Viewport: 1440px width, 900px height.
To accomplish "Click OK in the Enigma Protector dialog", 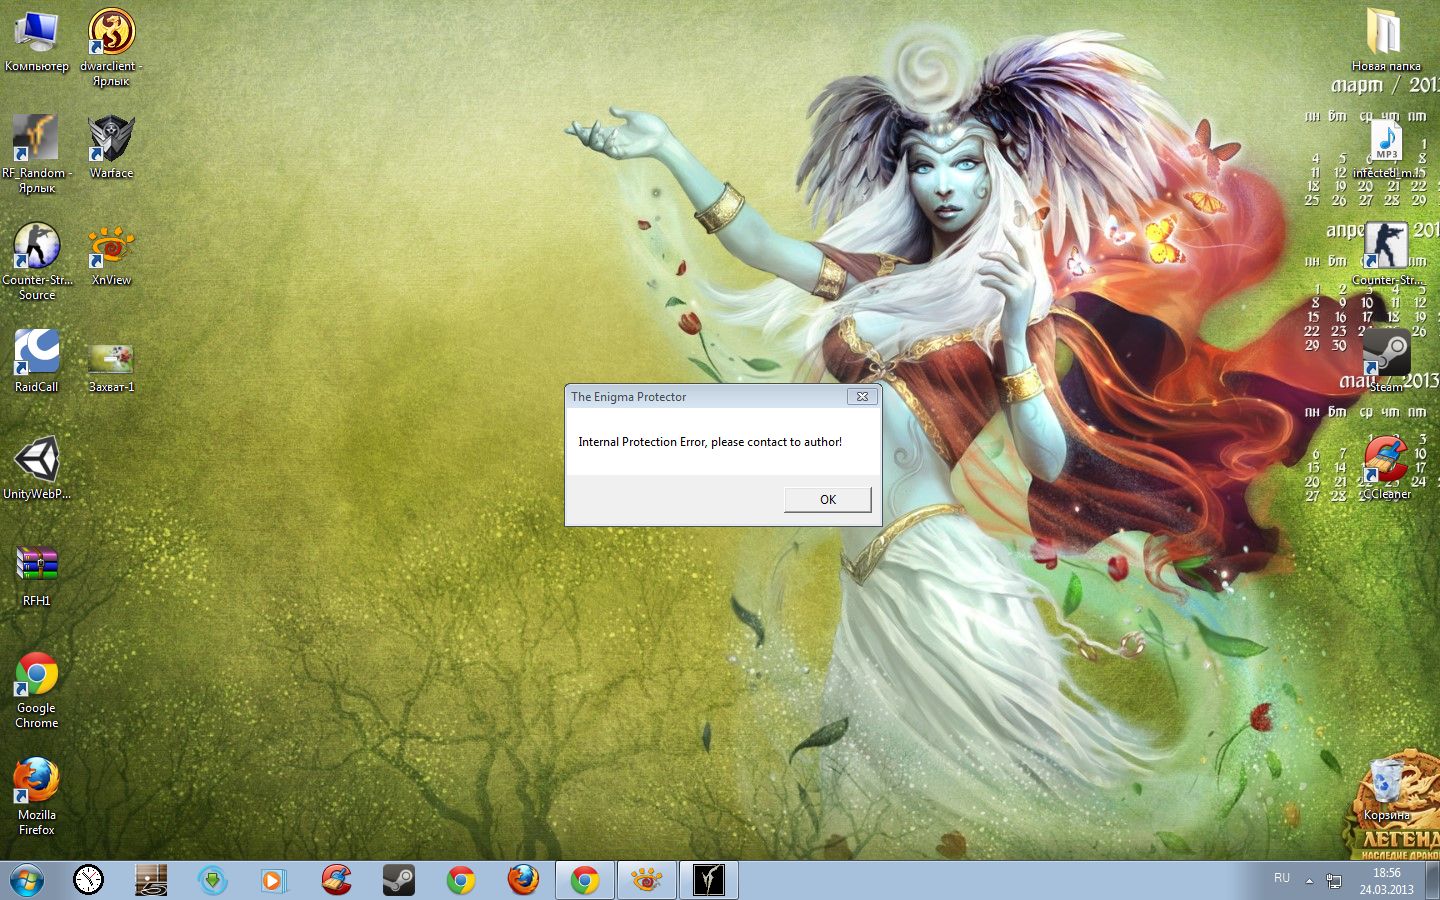I will (827, 499).
